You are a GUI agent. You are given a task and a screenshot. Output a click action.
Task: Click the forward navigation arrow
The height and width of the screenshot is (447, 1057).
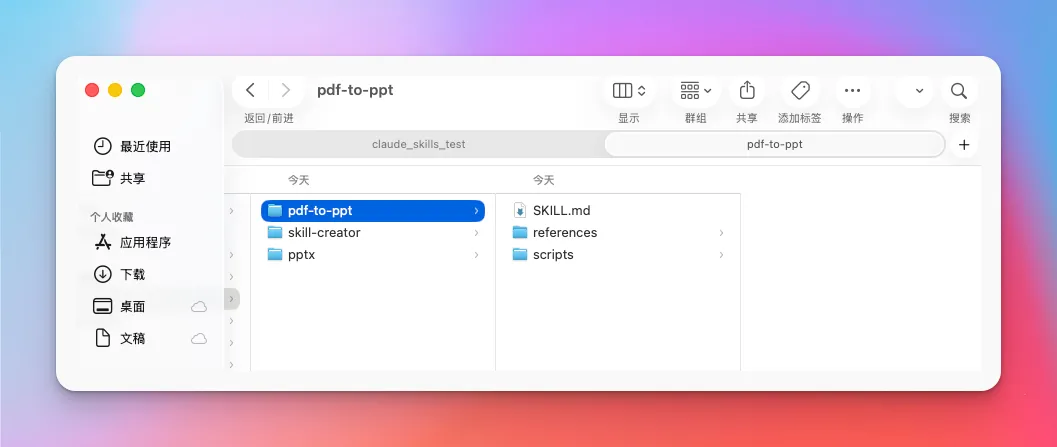pos(286,91)
